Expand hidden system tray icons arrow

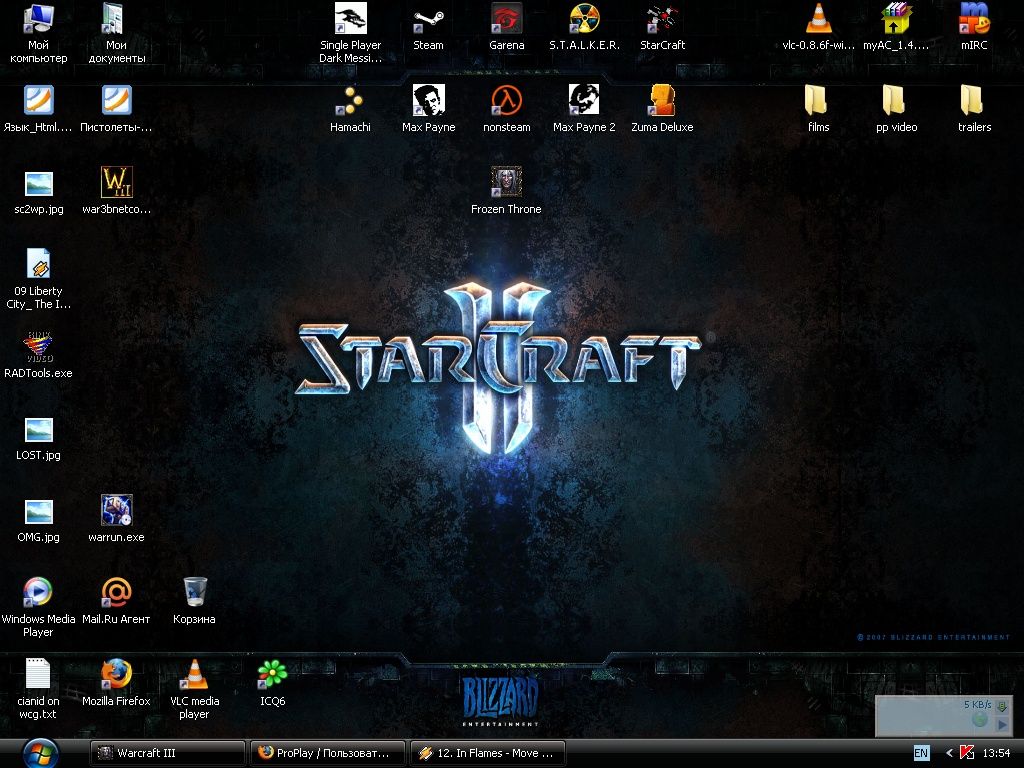coord(949,753)
